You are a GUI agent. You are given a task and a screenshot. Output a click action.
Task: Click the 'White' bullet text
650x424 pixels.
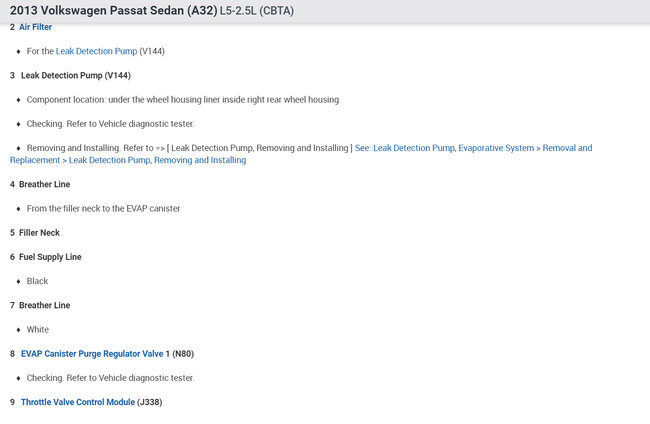point(37,329)
